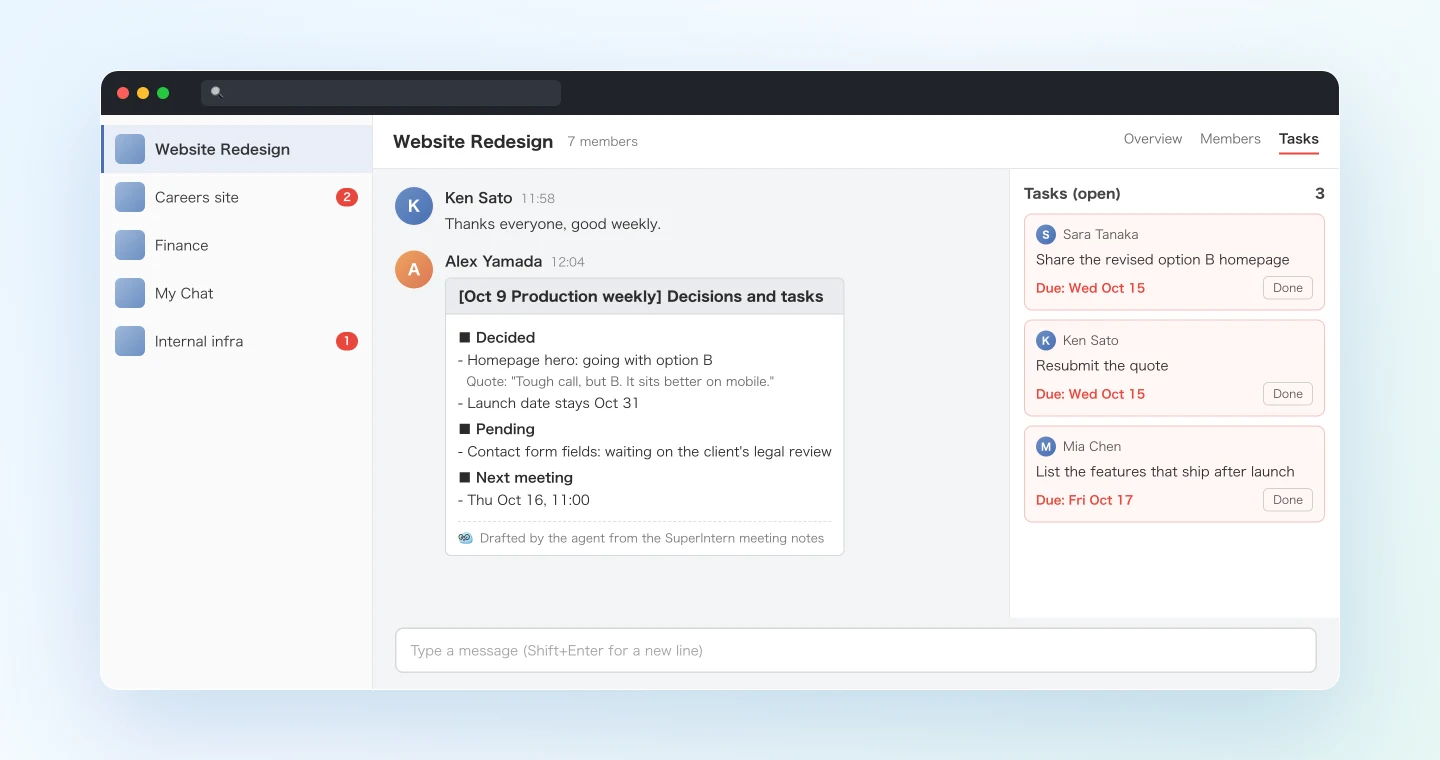This screenshot has height=760, width=1440.
Task: Click Alex Yamada's name in the chat
Action: pyautogui.click(x=493, y=261)
